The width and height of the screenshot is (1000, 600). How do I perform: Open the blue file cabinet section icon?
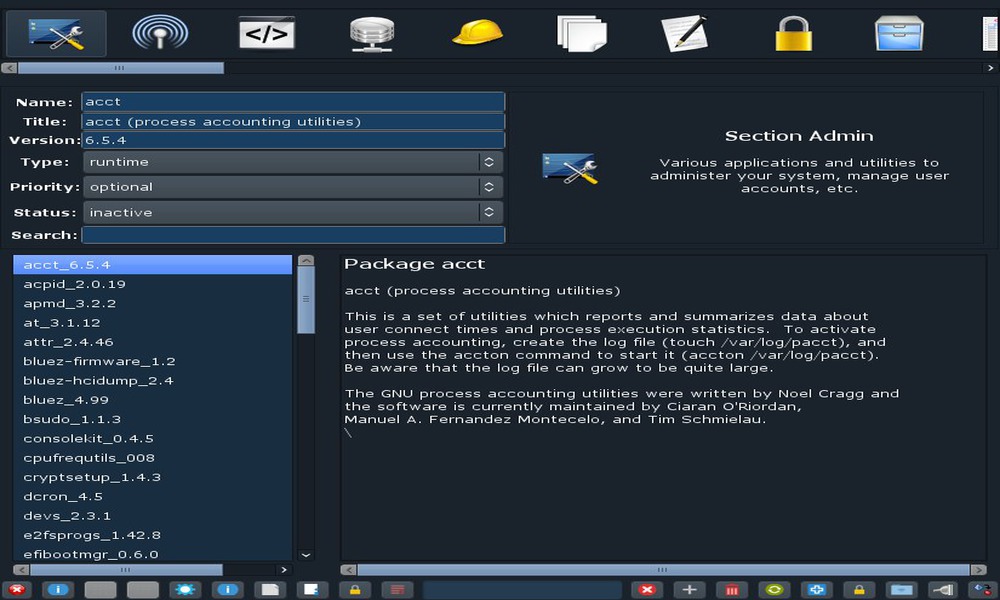pyautogui.click(x=898, y=34)
